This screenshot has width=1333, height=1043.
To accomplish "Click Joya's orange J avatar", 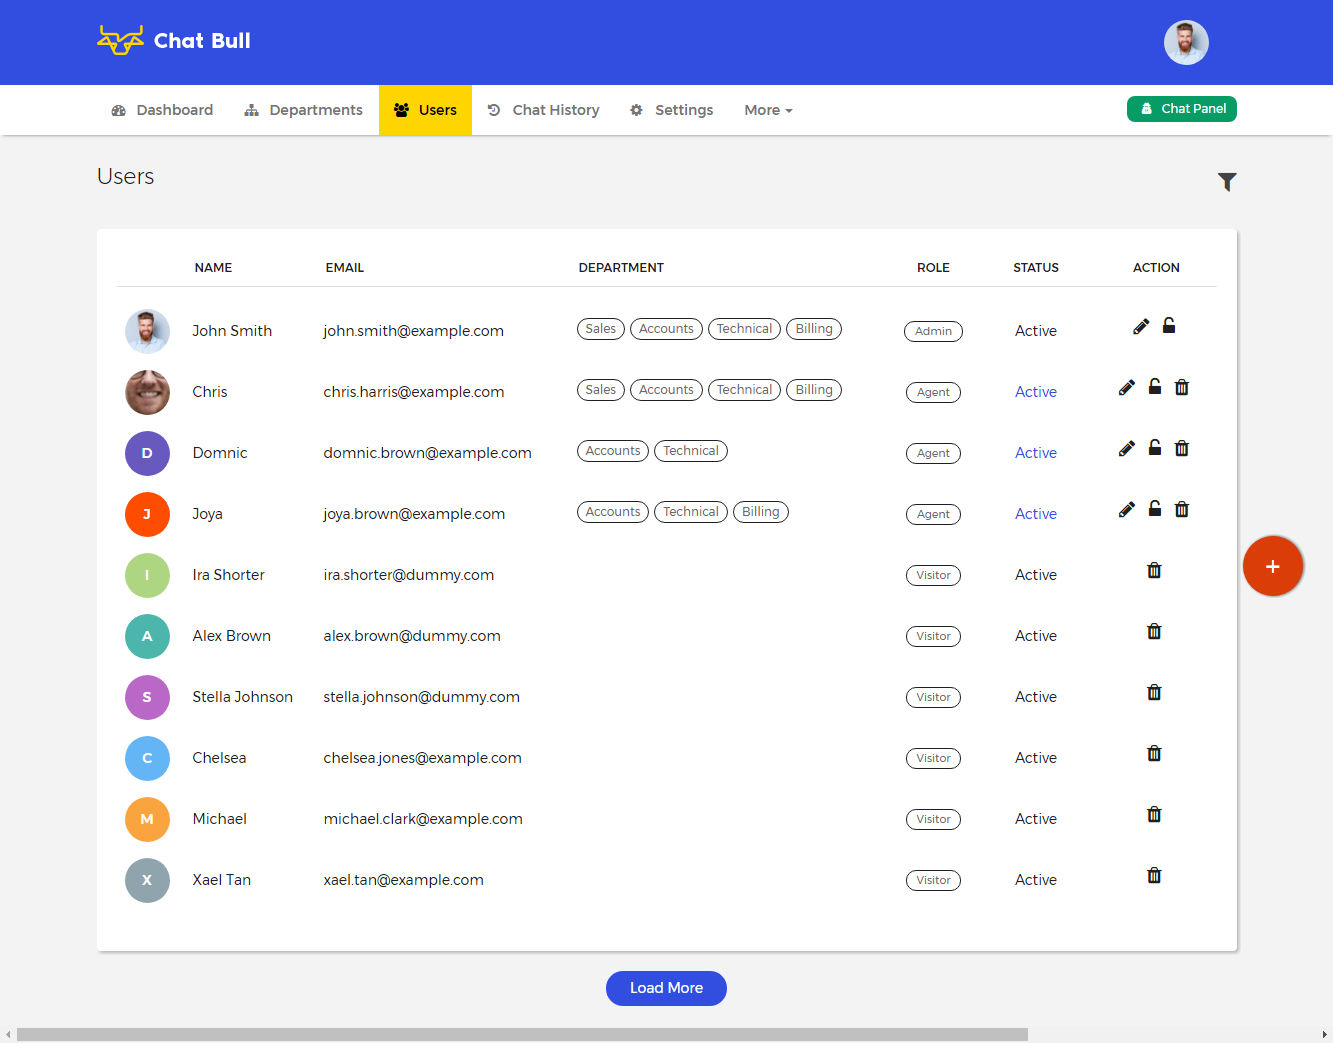I will pos(147,514).
